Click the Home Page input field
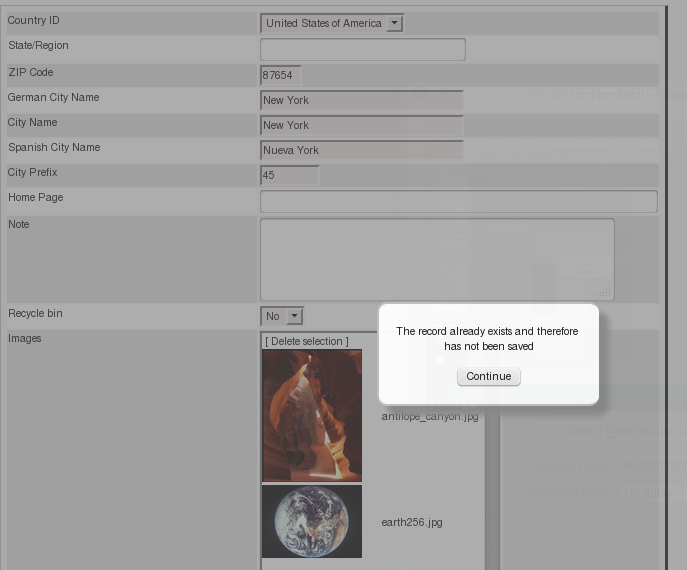 pos(458,201)
